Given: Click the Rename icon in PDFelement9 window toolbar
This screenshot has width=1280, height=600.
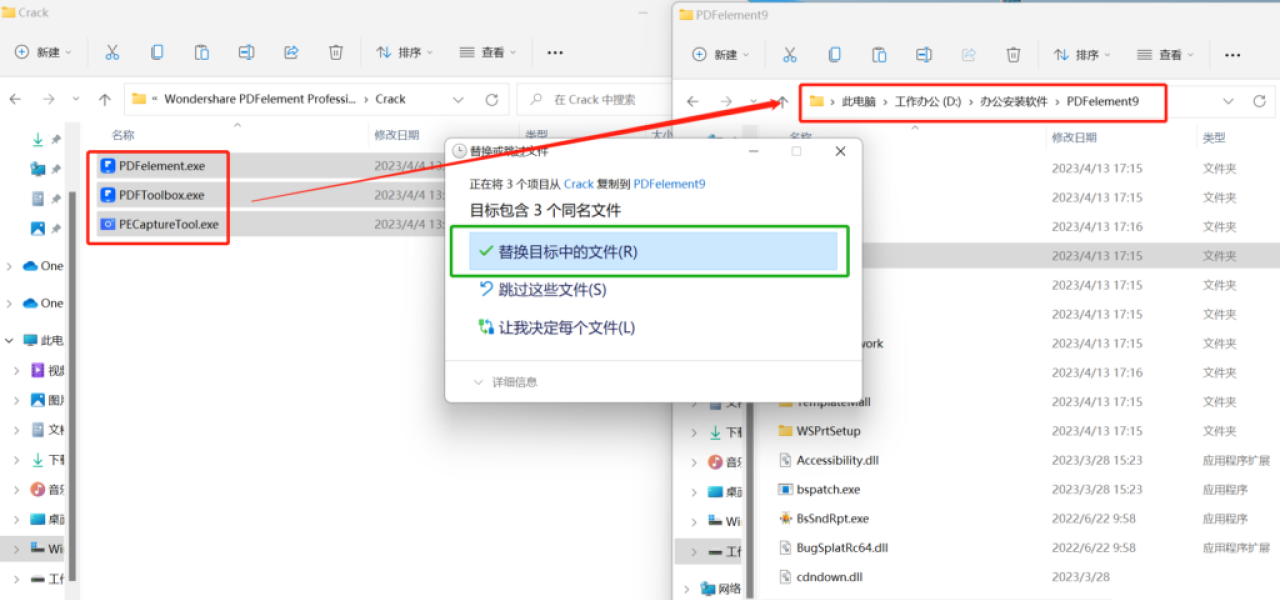Looking at the screenshot, I should (924, 54).
